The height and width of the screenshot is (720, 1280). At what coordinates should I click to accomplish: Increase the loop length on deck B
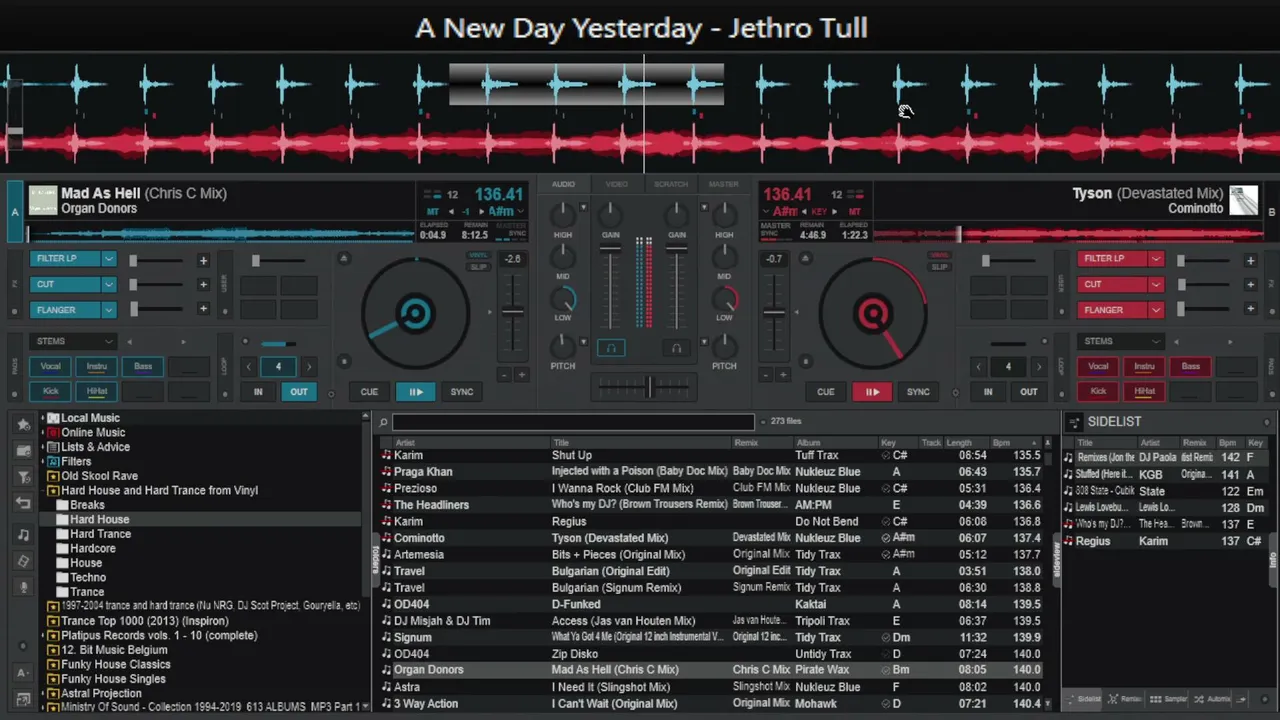pyautogui.click(x=1038, y=367)
